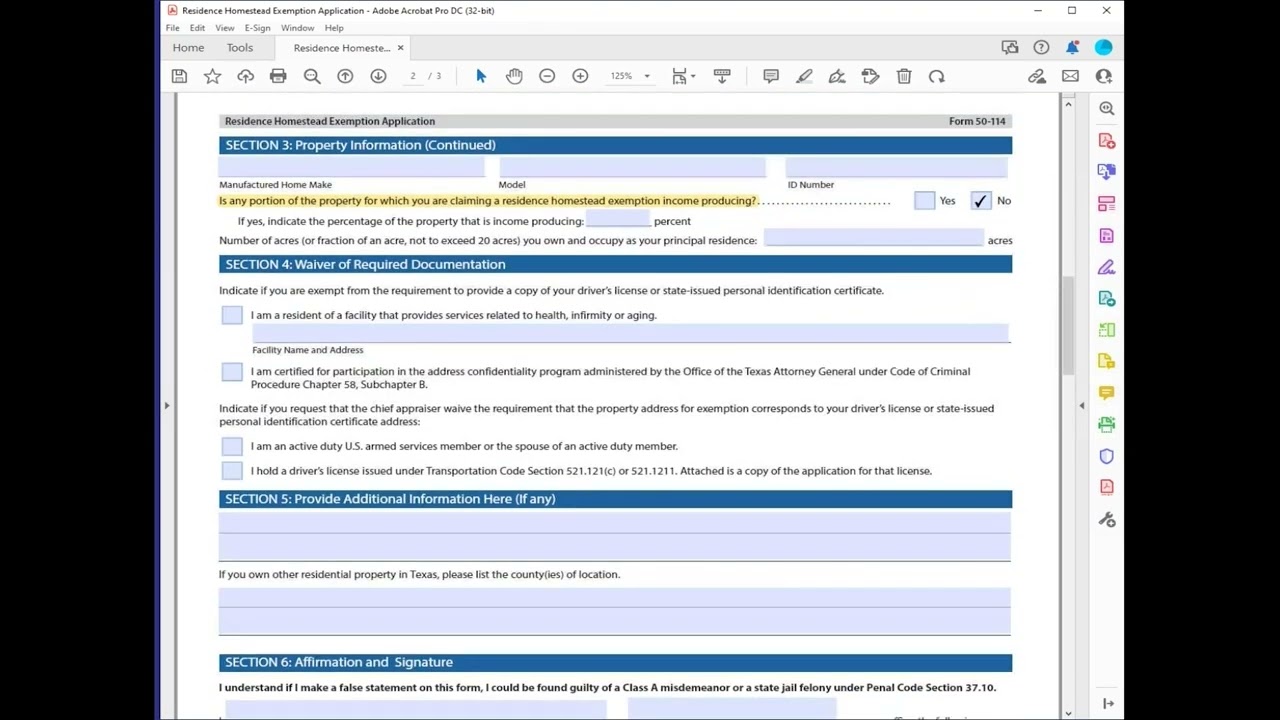Send the file by email envelope icon

[1070, 76]
